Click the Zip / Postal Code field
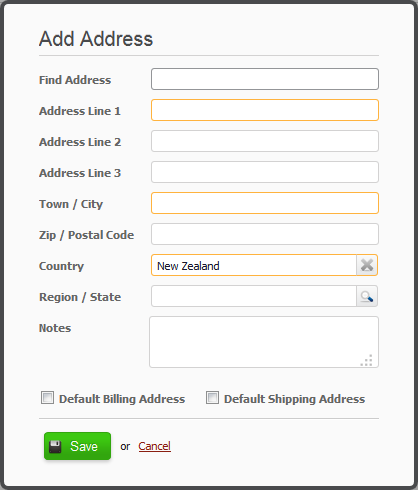This screenshot has height=490, width=418. point(265,234)
